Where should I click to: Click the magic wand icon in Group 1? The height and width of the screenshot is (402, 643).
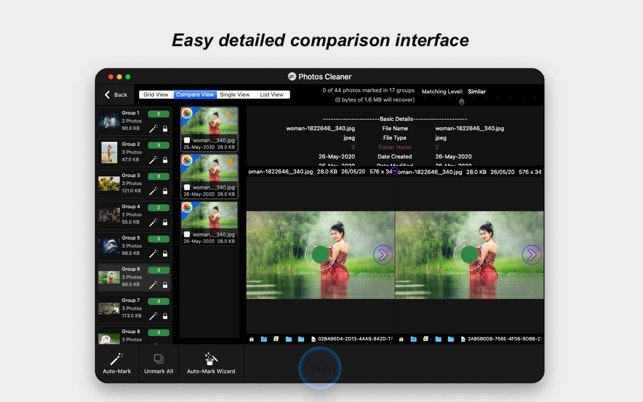153,129
